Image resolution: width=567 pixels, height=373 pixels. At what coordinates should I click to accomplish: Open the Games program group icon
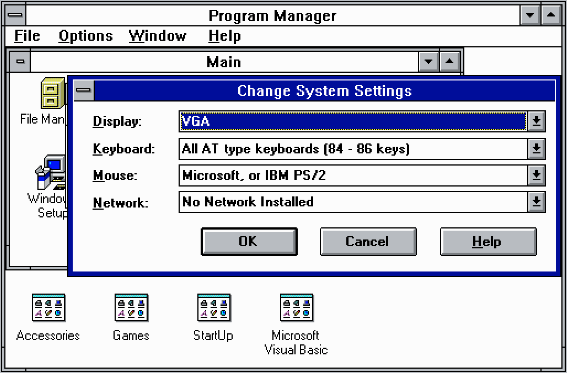[x=131, y=308]
